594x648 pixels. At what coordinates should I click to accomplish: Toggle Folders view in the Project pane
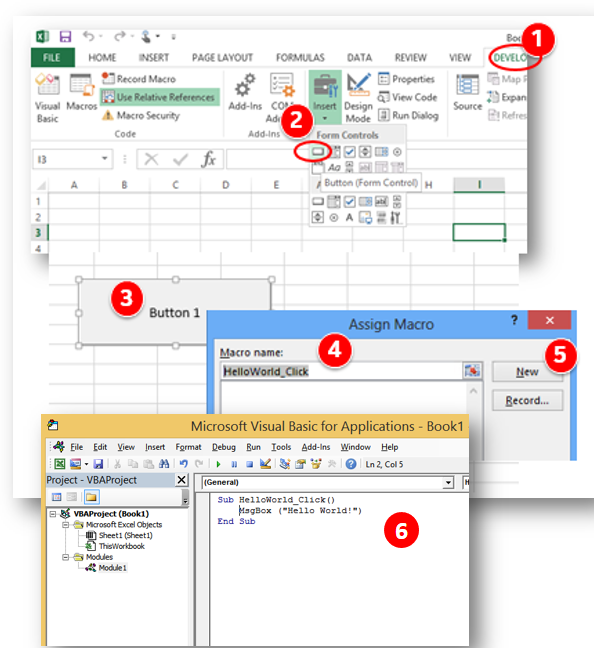pos(91,497)
